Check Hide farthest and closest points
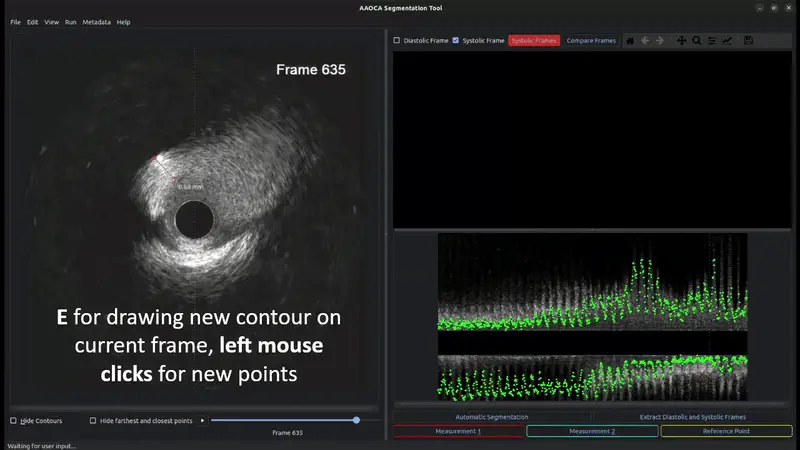This screenshot has height=450, width=800. pos(93,421)
